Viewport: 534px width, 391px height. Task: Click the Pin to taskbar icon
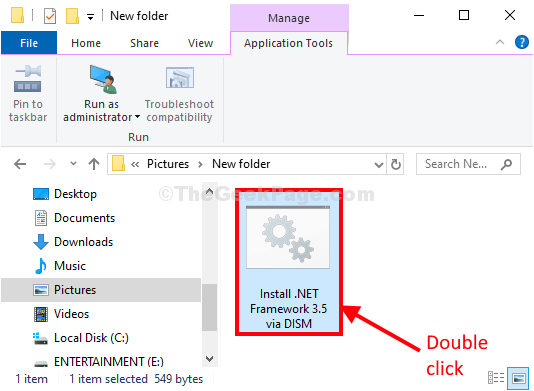pos(28,79)
